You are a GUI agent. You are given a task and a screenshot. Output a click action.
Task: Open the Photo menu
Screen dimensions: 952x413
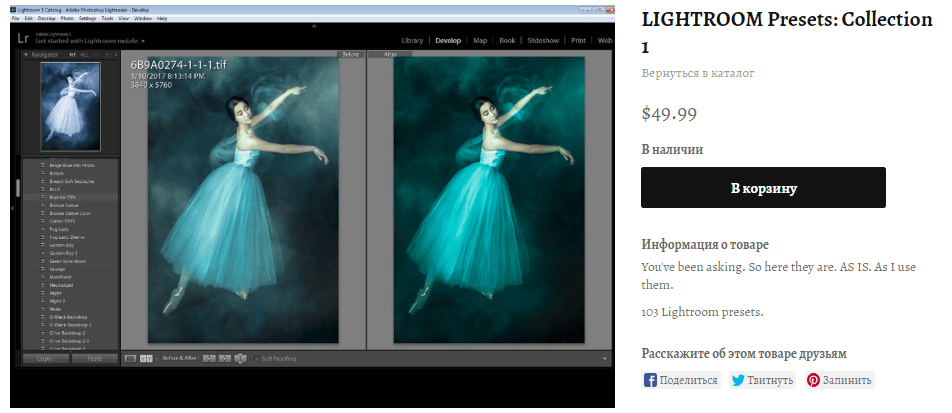click(x=67, y=18)
